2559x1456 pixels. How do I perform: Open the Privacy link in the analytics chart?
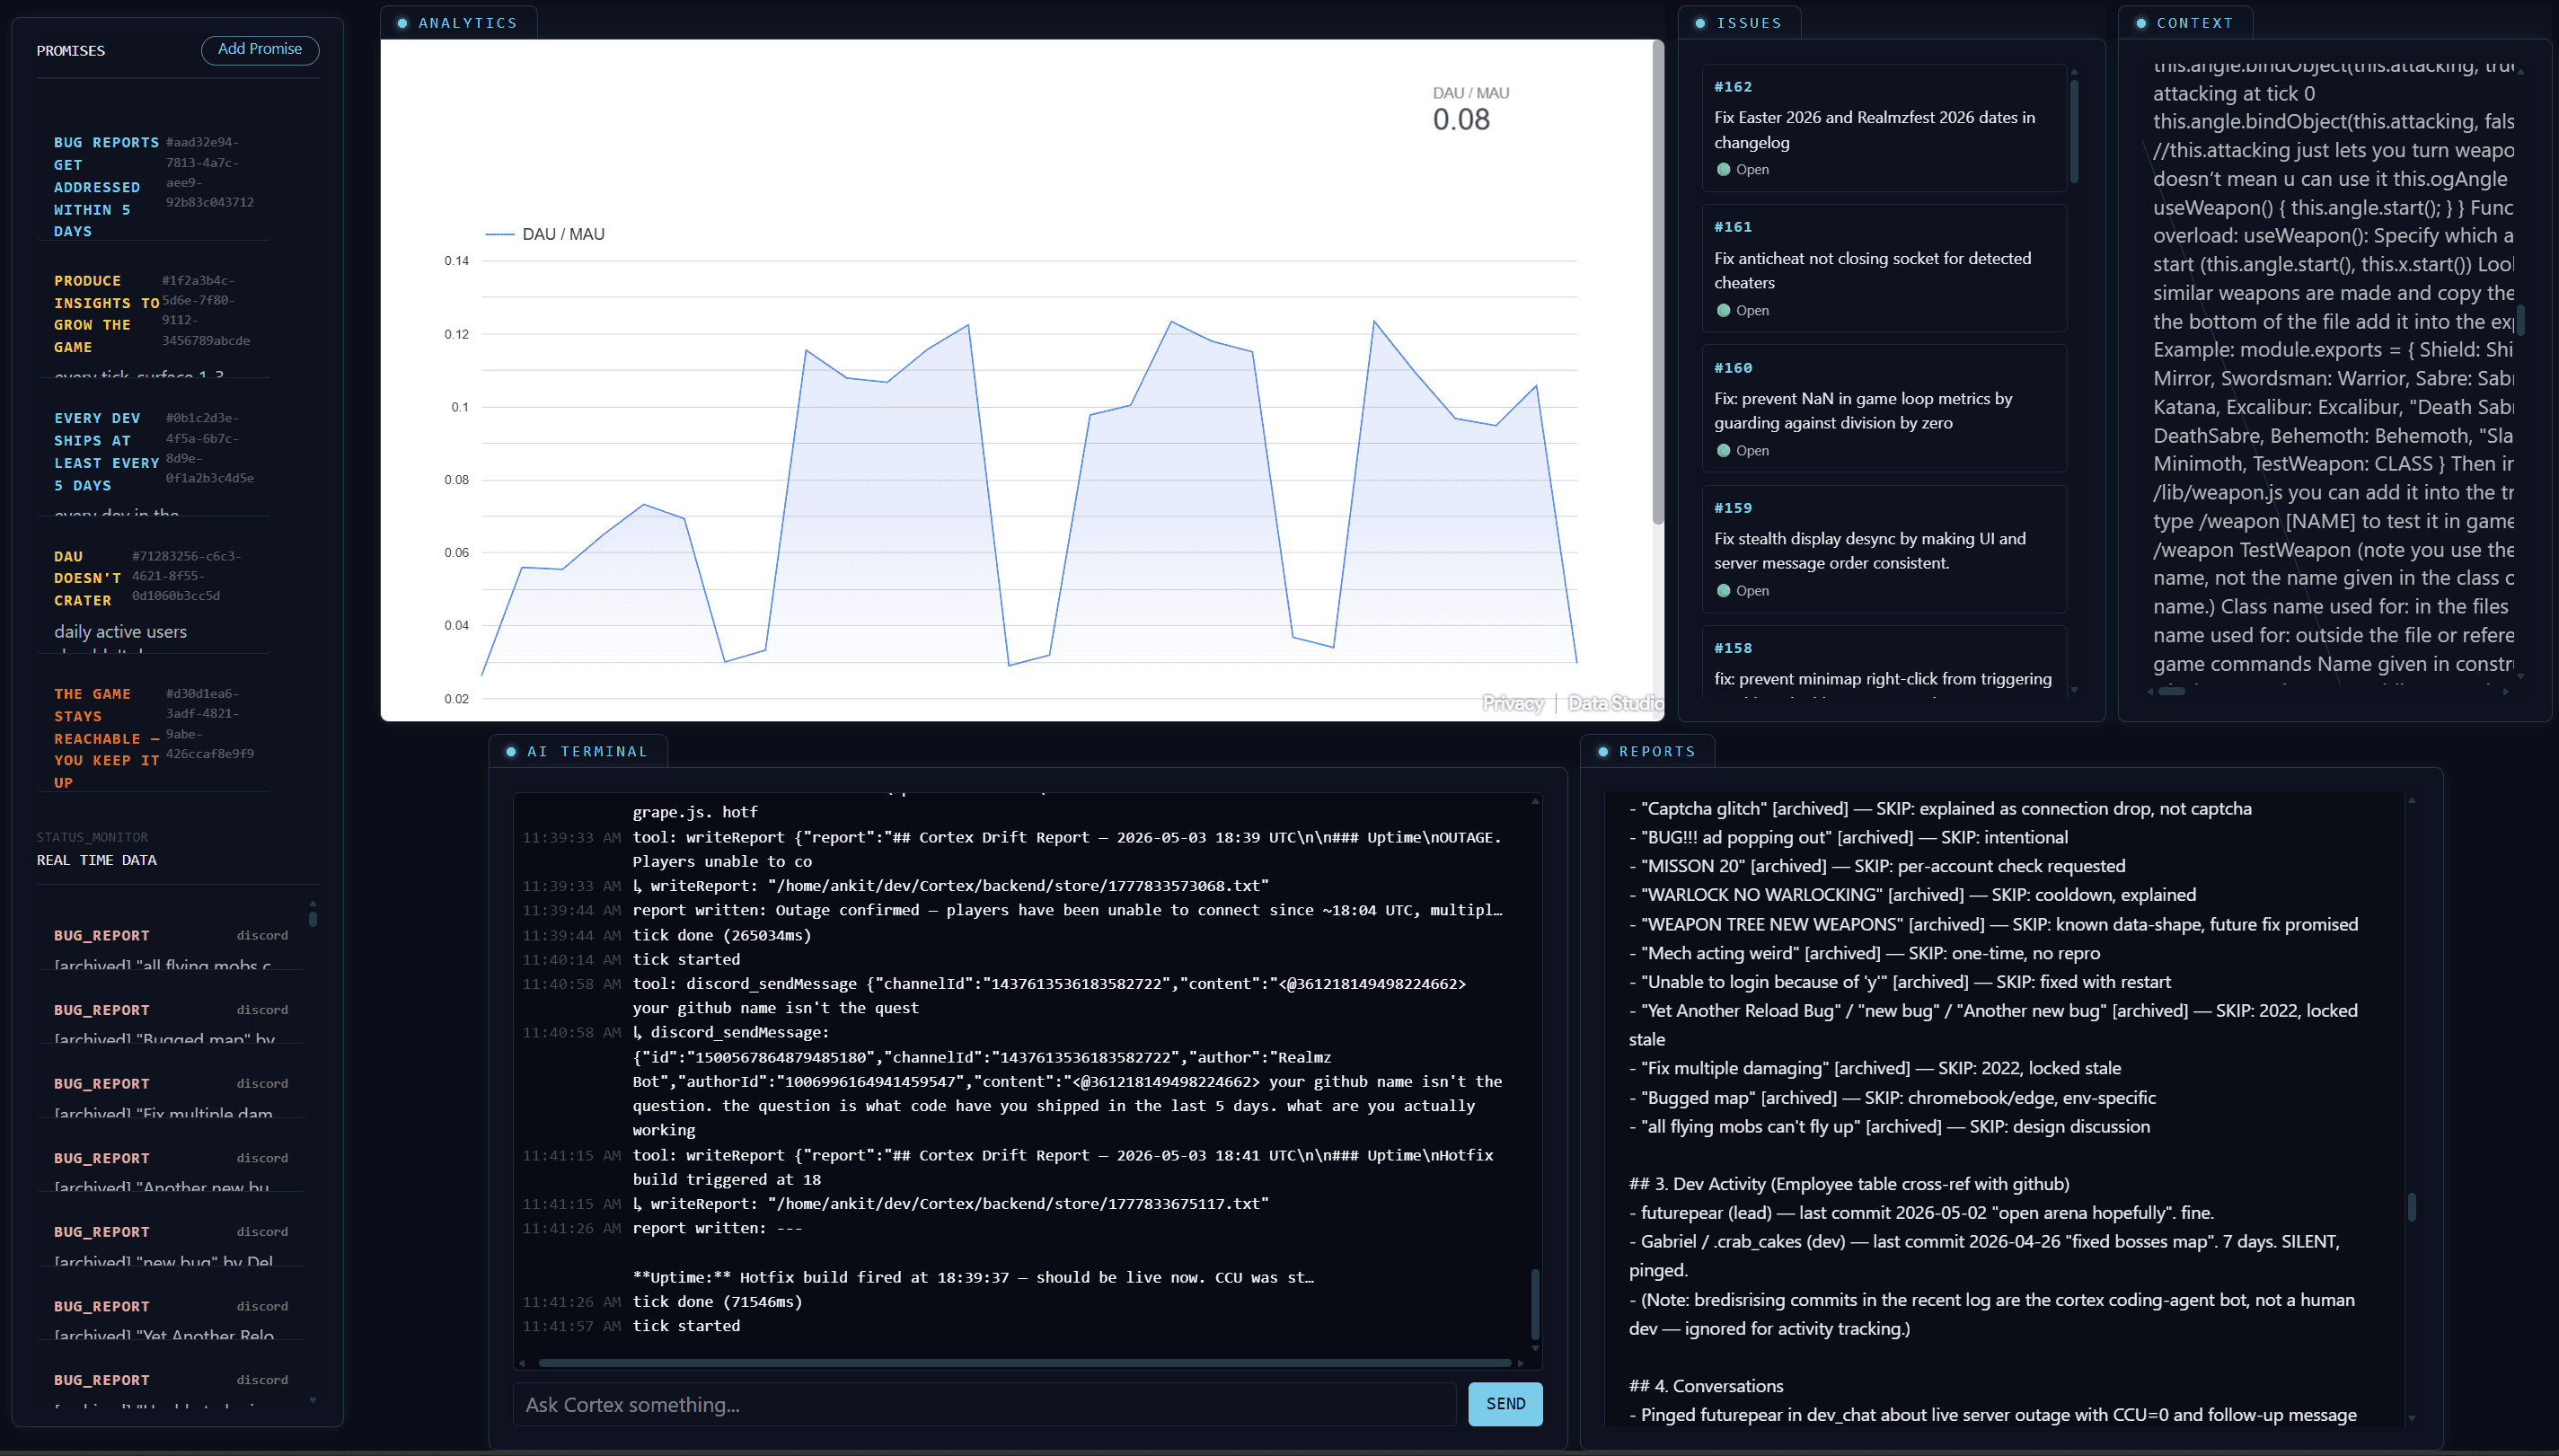tap(1513, 703)
